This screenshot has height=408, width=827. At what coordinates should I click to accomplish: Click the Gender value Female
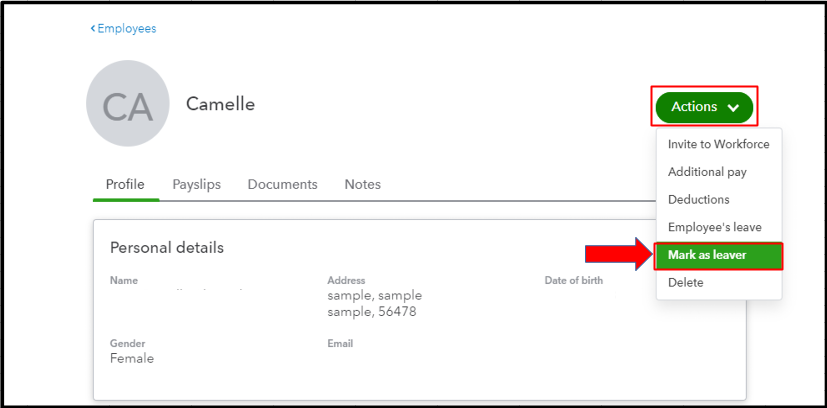click(132, 359)
